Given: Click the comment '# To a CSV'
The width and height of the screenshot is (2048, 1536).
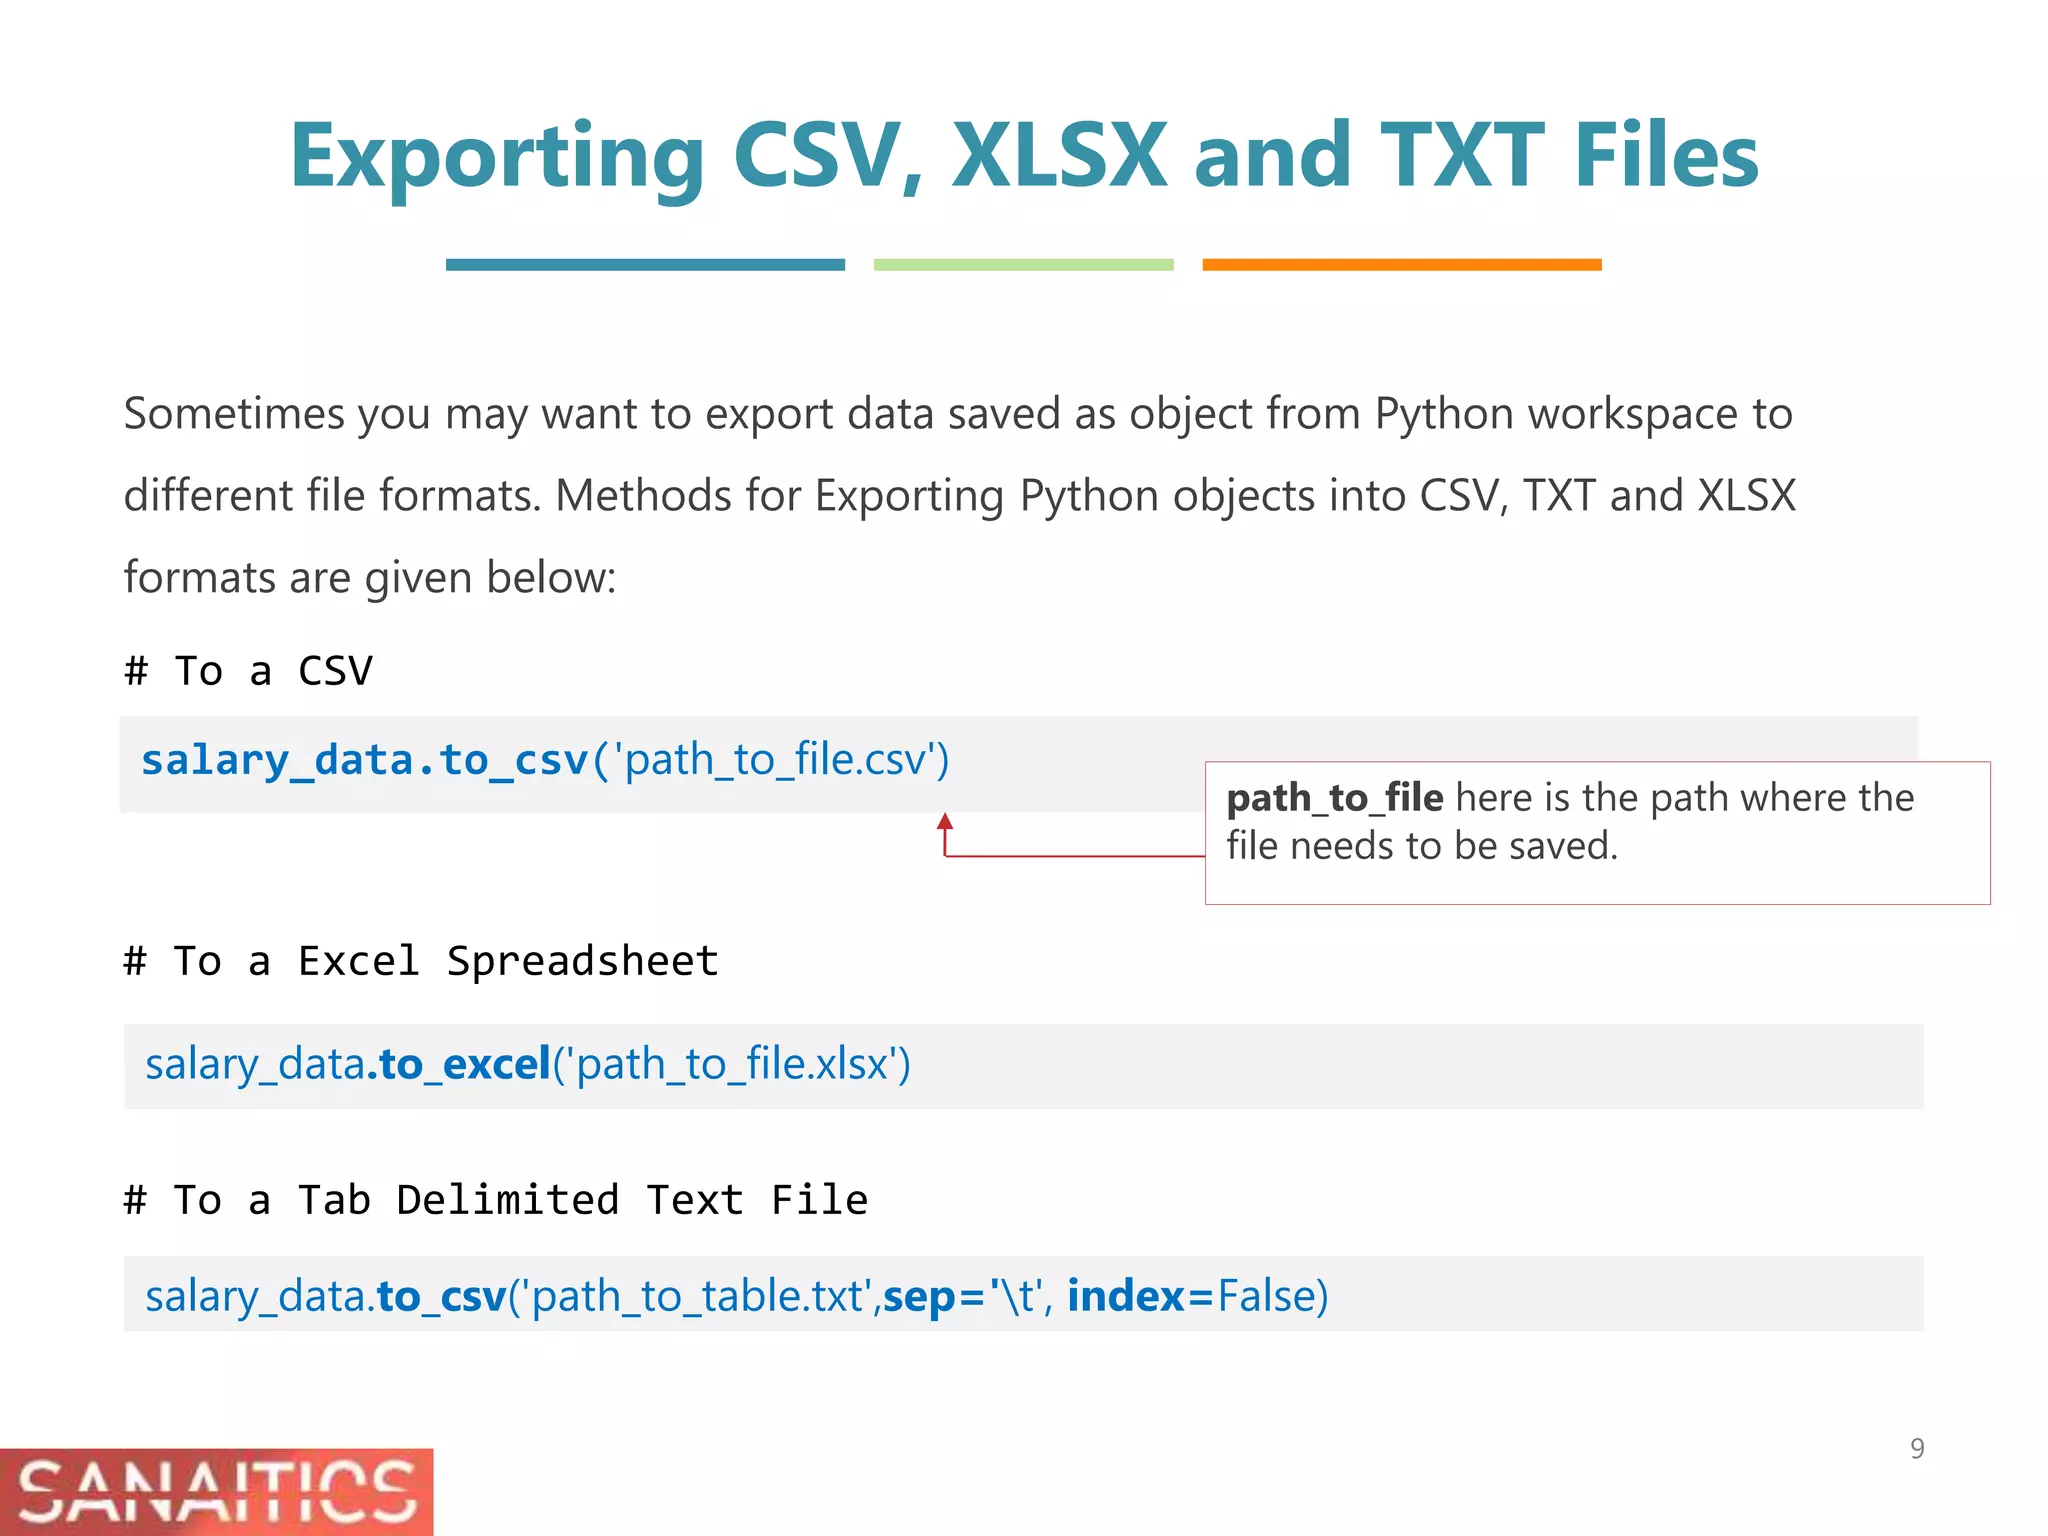Looking at the screenshot, I should tap(248, 671).
